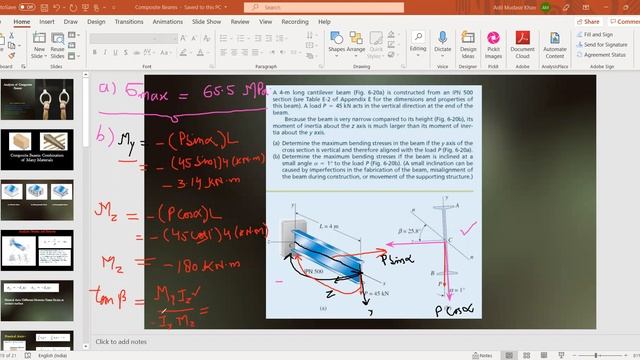Click the Numbering list icon
This screenshot has width=640, height=360.
coord(242,38)
